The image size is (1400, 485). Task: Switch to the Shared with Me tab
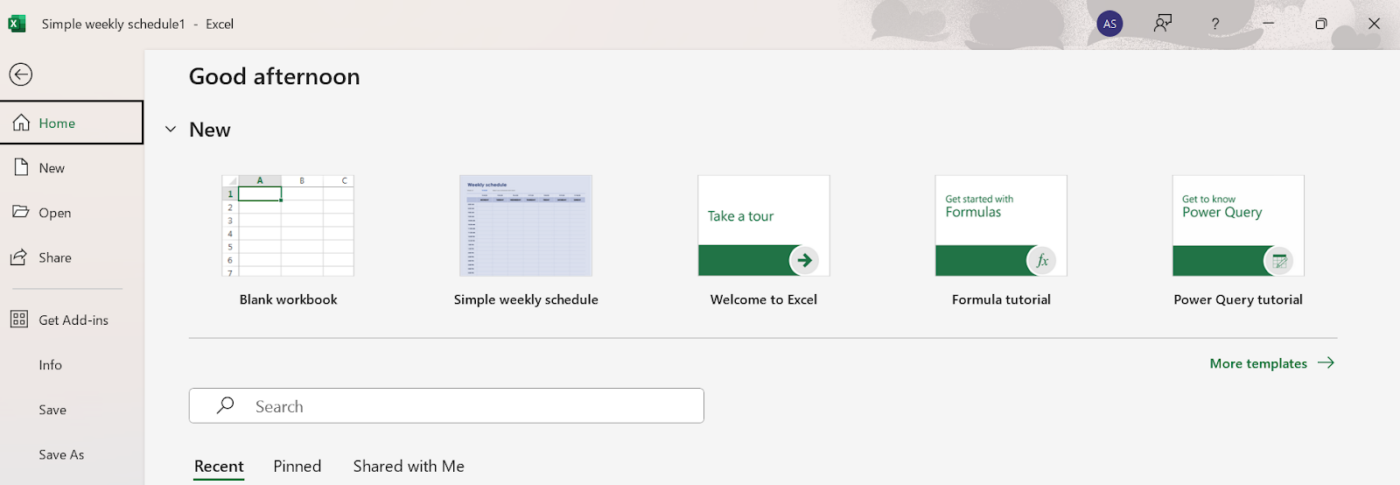[x=409, y=466]
